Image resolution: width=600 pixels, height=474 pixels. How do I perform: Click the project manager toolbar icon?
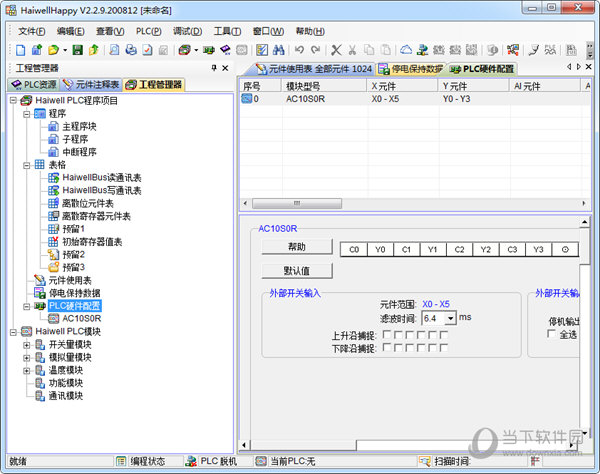[184, 50]
